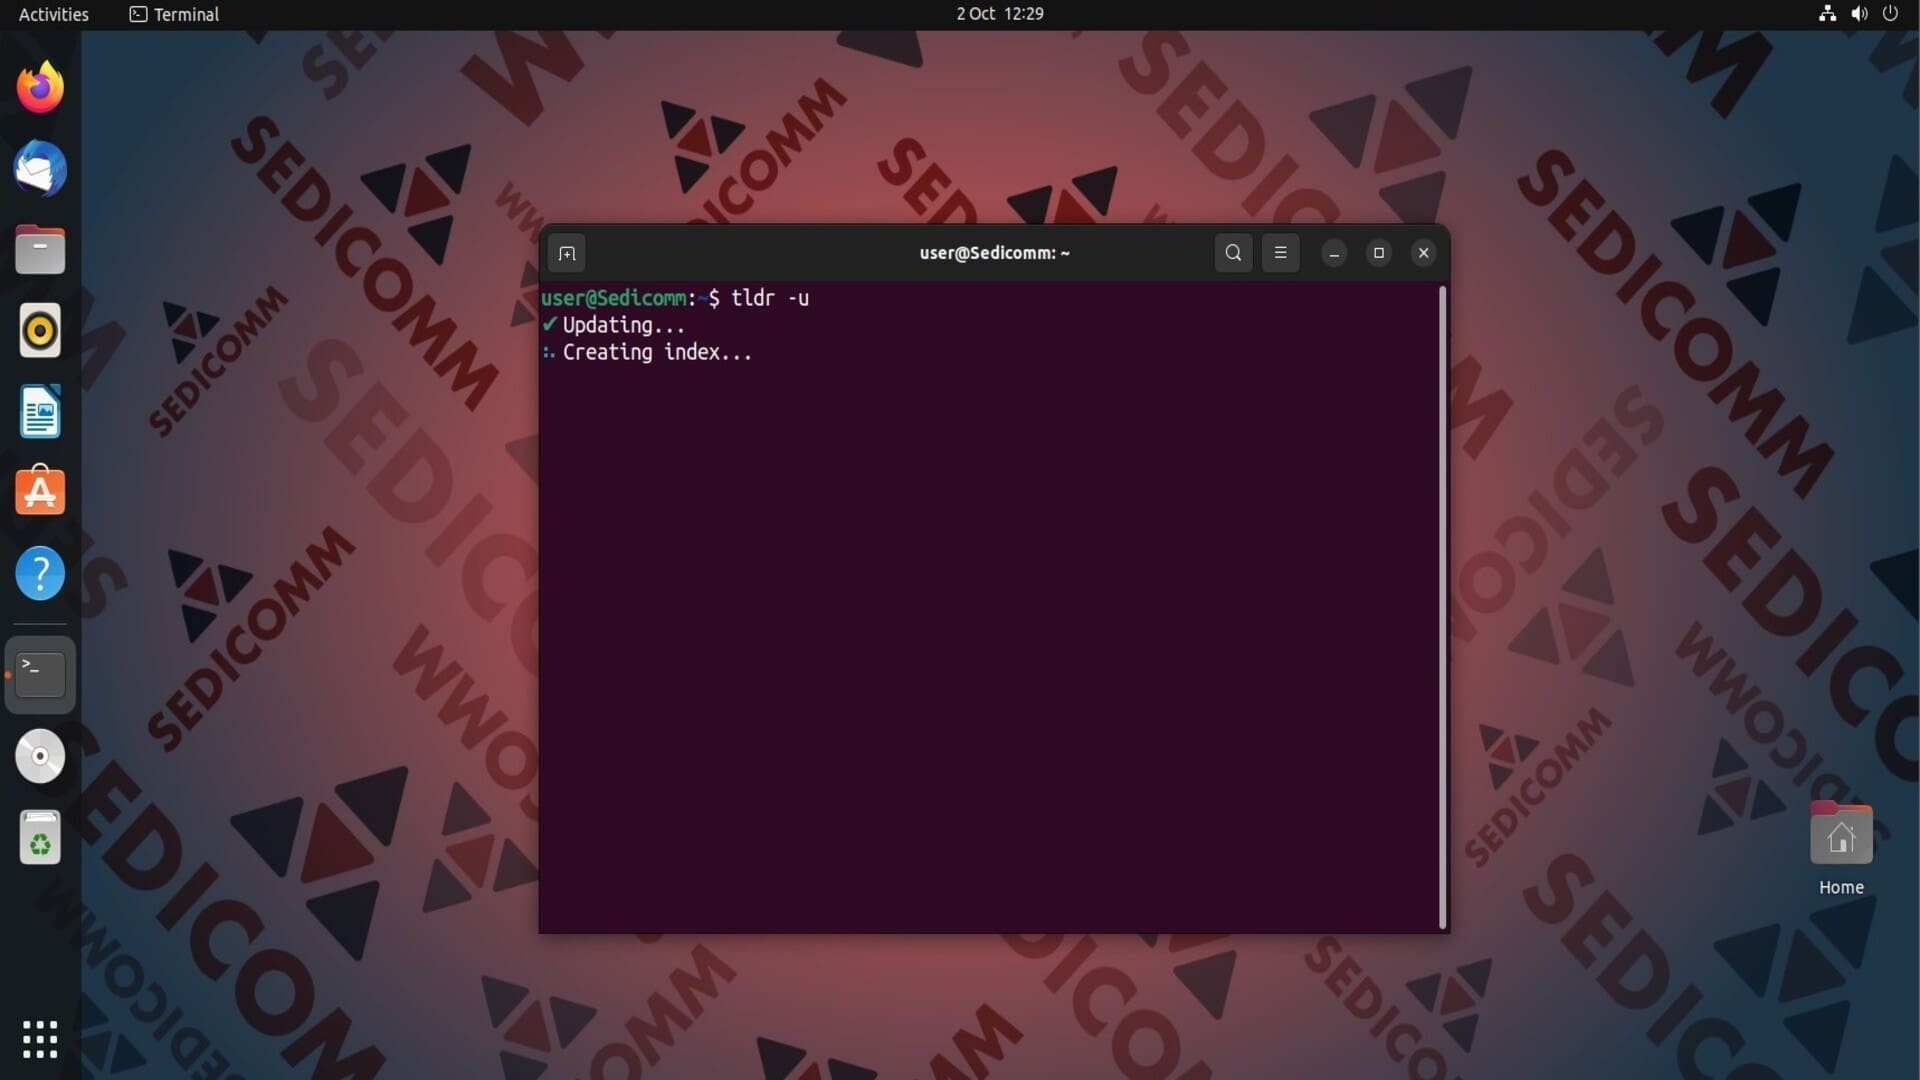Image resolution: width=1920 pixels, height=1080 pixels.
Task: Open the disc drive in the dock
Action: point(40,756)
